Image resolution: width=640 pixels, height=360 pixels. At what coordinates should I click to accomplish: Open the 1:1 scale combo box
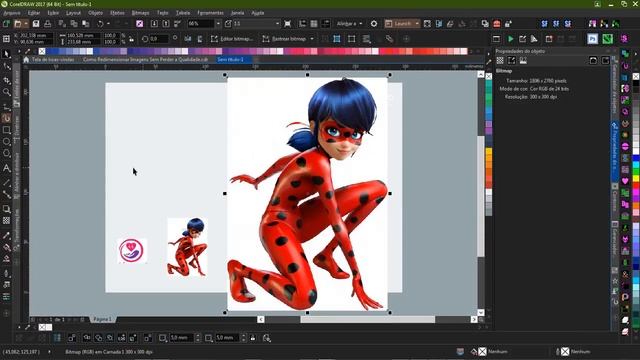click(257, 24)
